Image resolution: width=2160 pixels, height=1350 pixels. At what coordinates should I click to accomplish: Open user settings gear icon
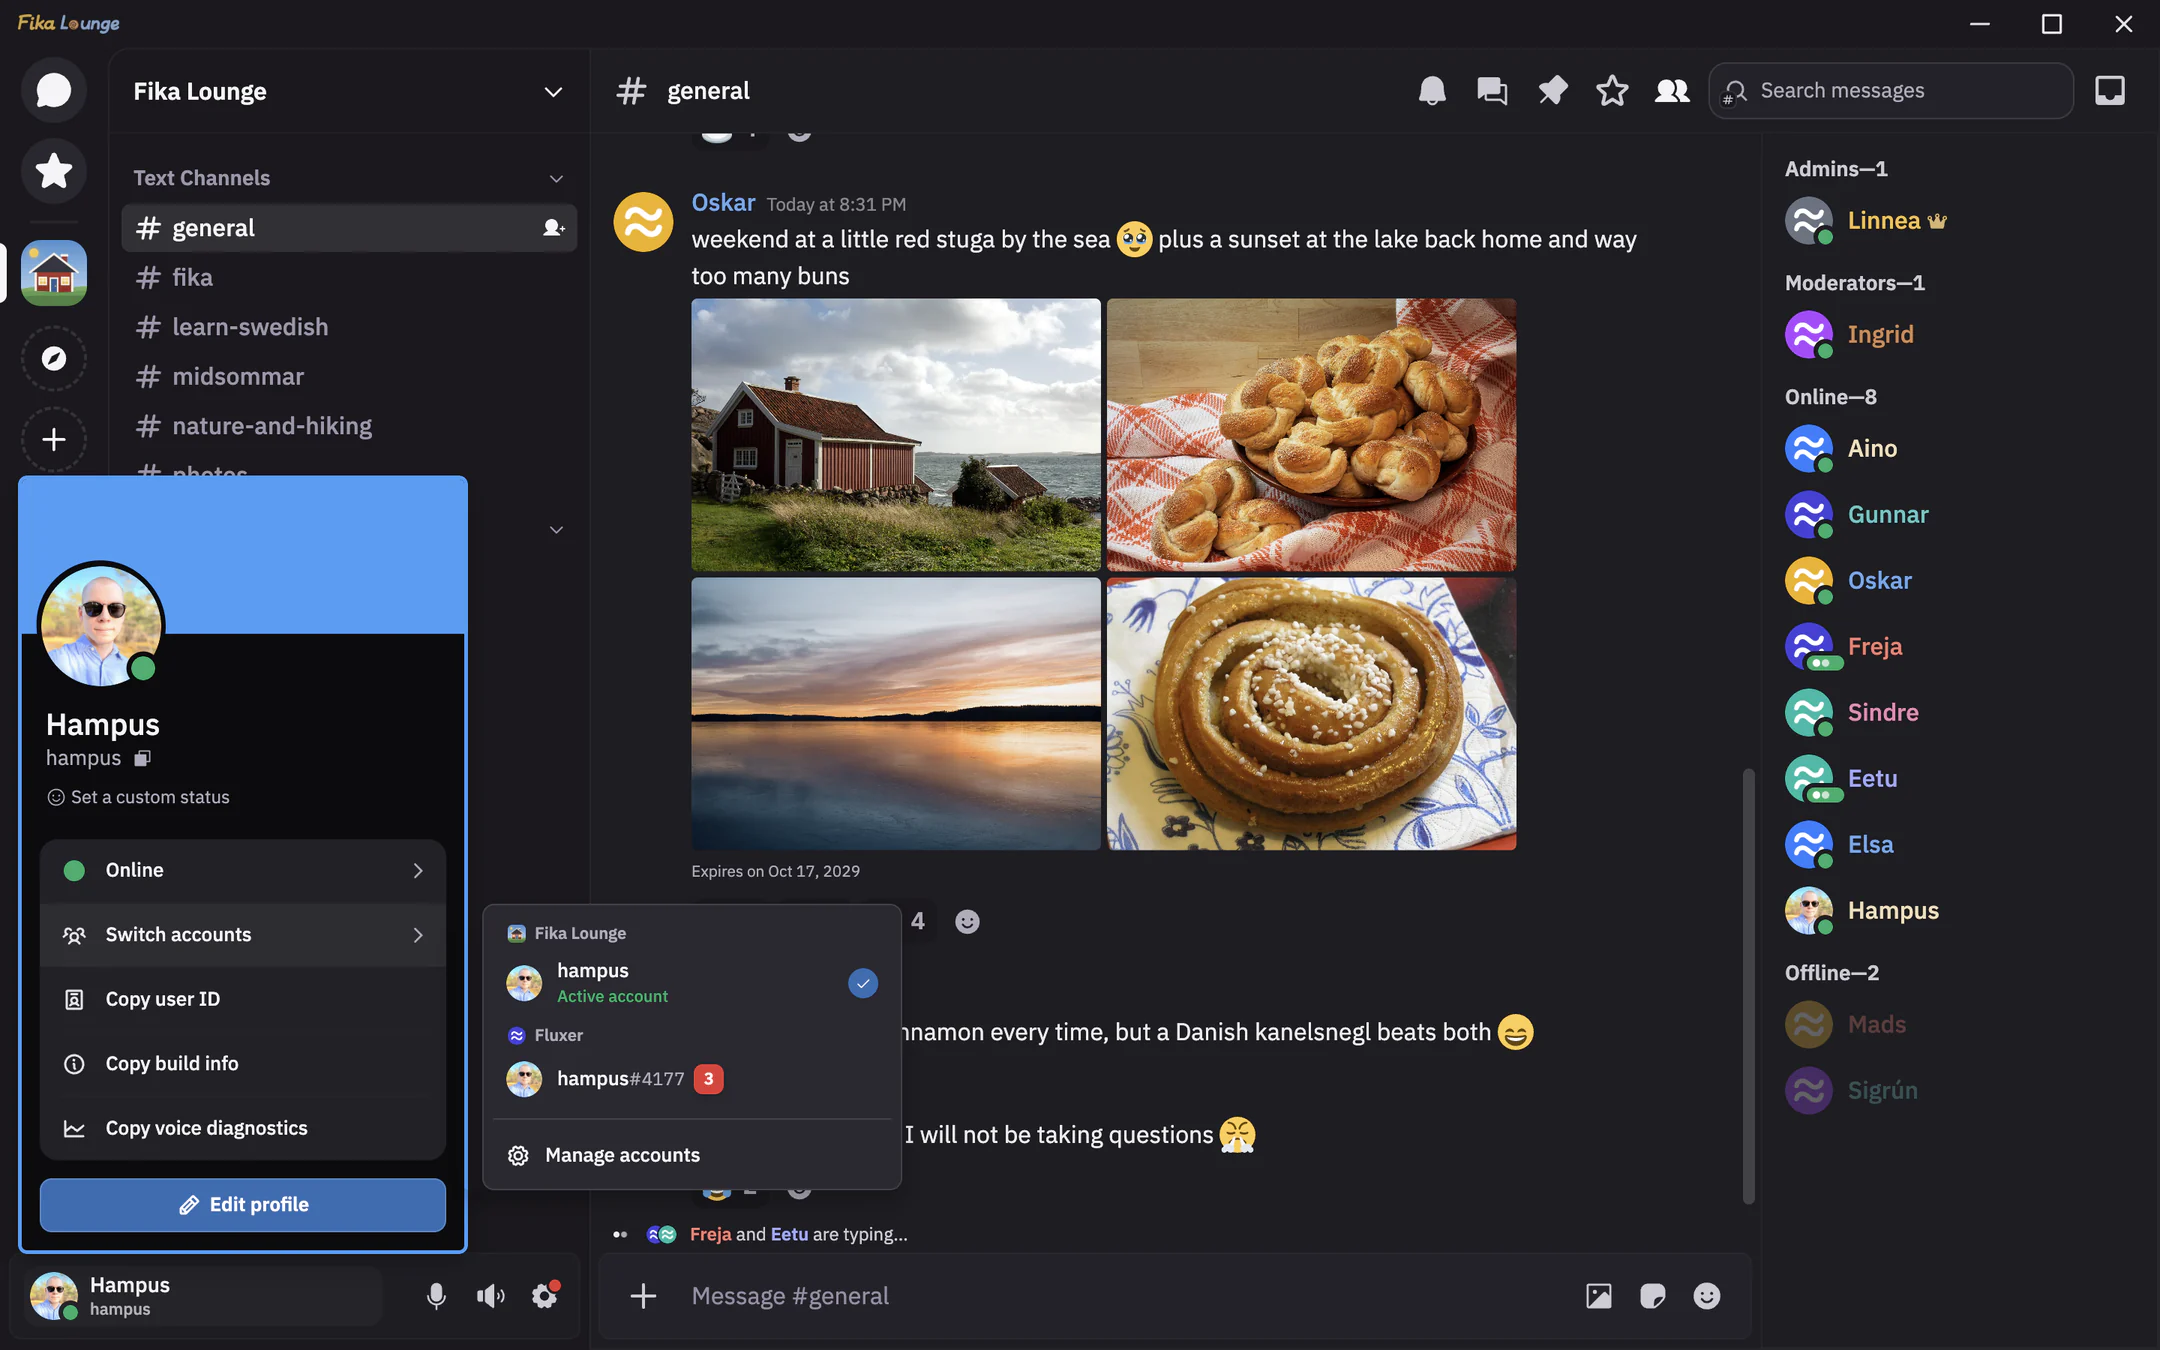pos(545,1296)
